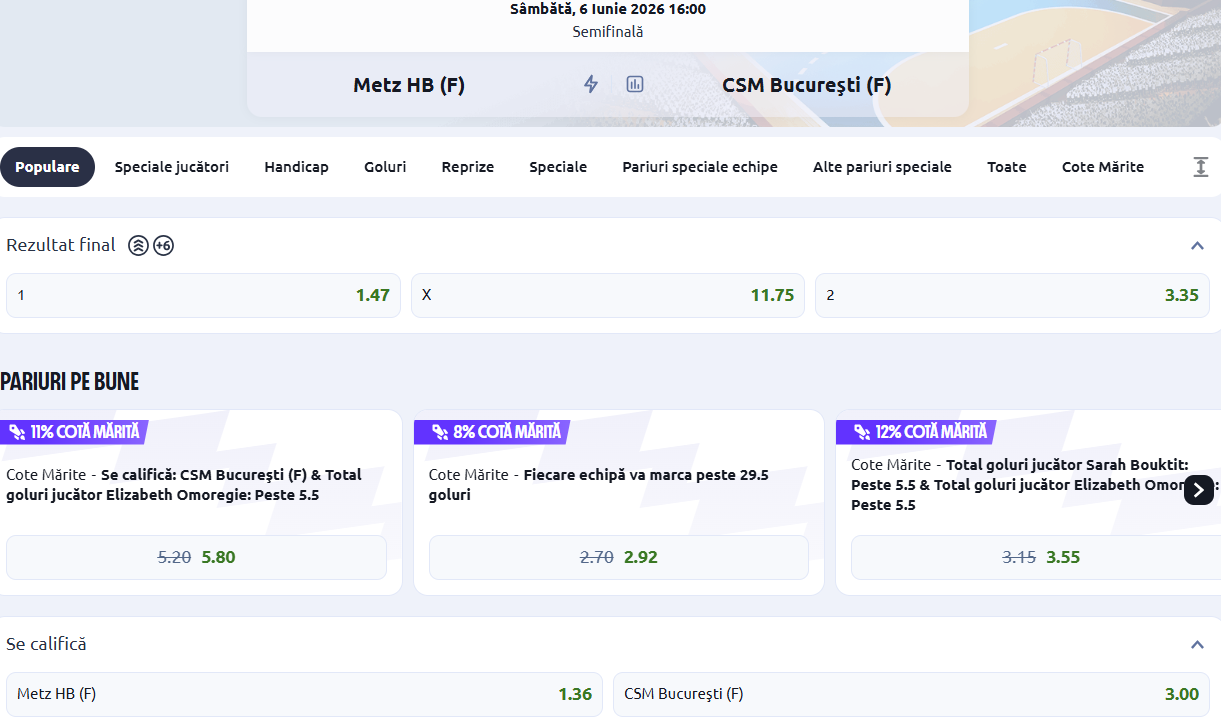This screenshot has width=1221, height=723.
Task: Switch to Cote Mărite tab
Action: pyautogui.click(x=1103, y=167)
